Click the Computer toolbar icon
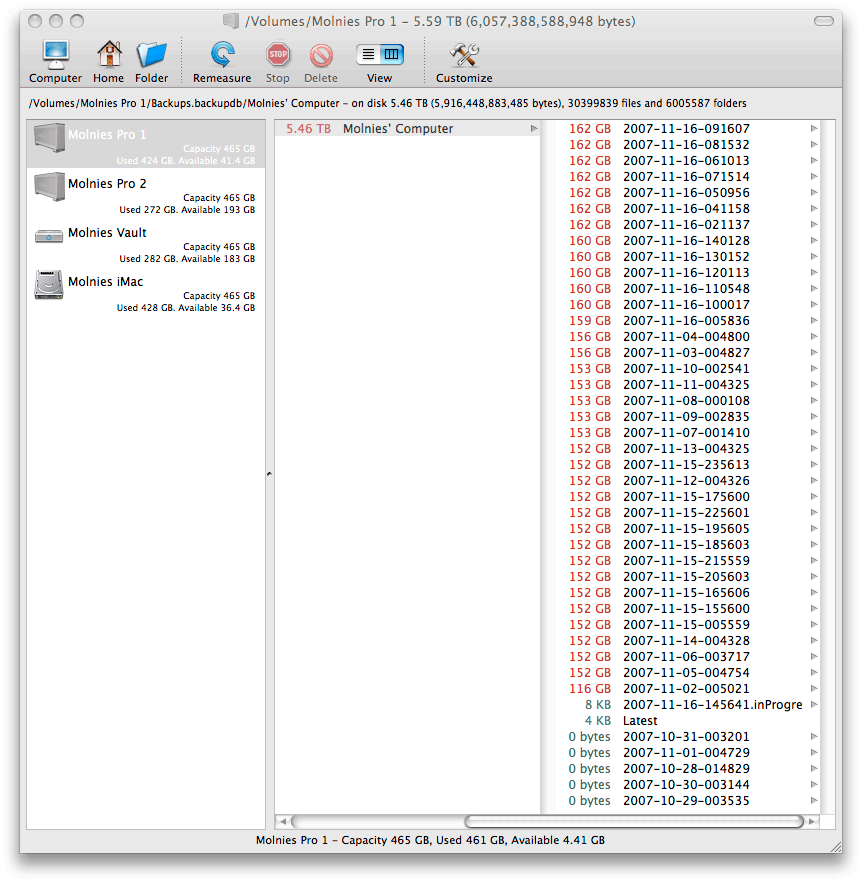The width and height of the screenshot is (862, 883). (x=55, y=55)
